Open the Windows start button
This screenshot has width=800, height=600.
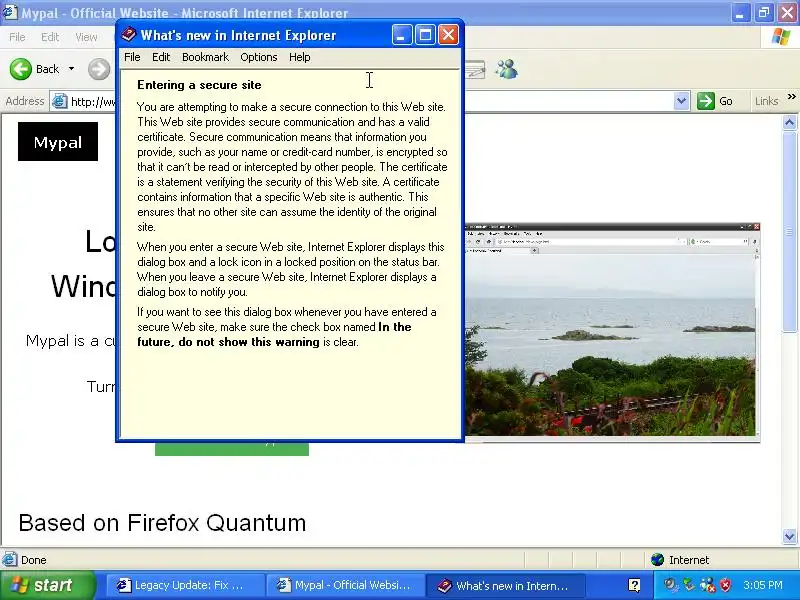tap(47, 585)
